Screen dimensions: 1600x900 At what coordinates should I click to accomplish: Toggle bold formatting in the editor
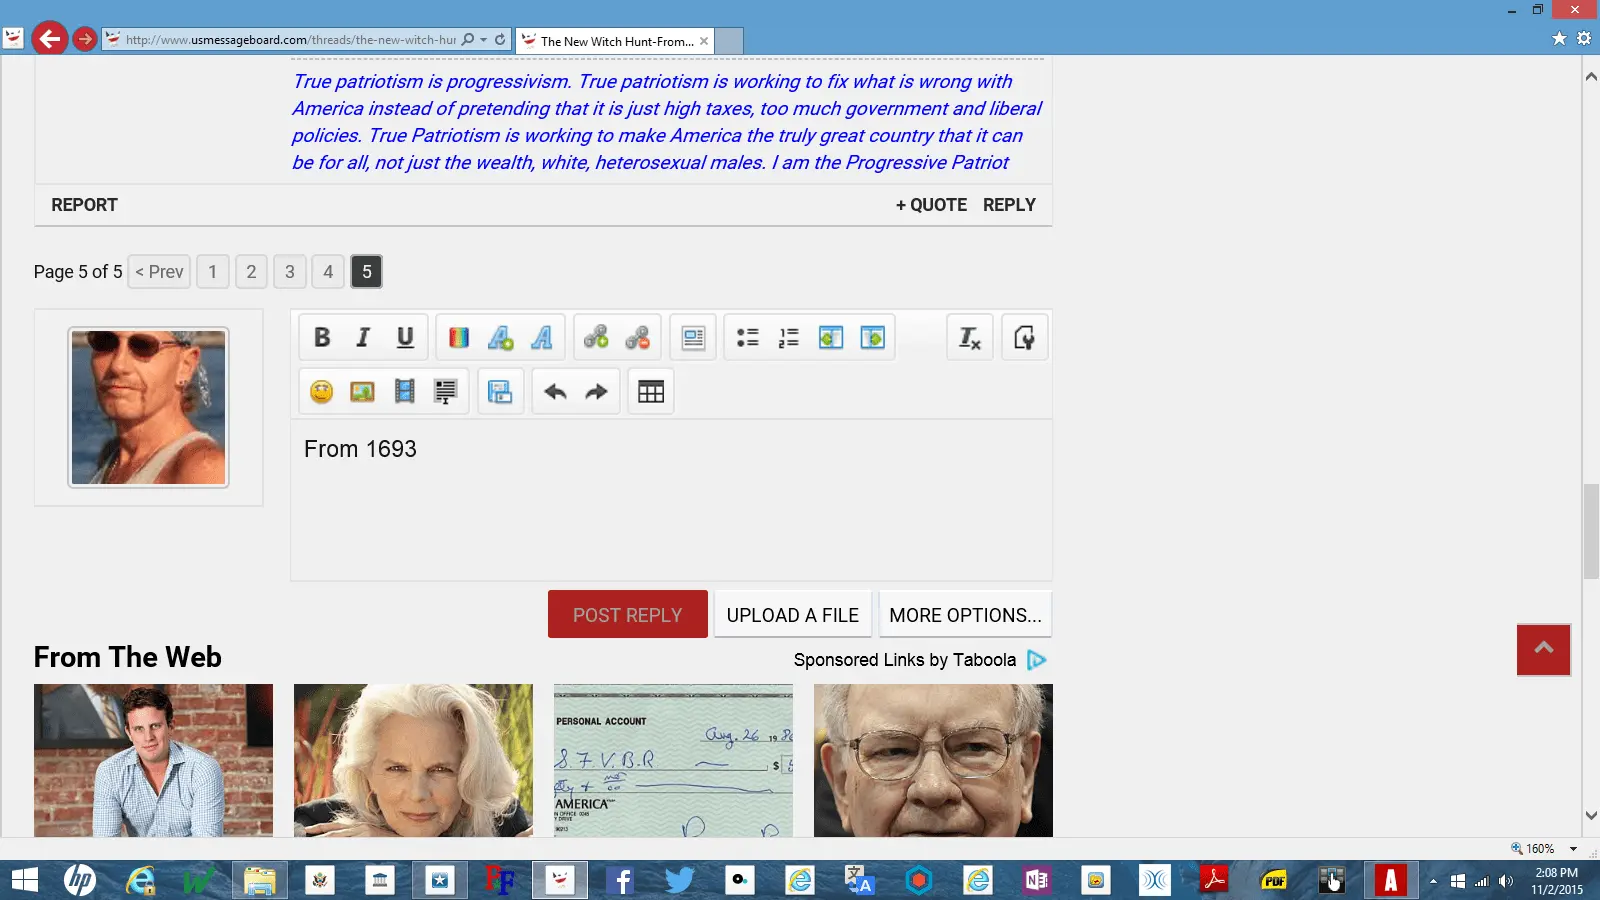[x=322, y=338]
